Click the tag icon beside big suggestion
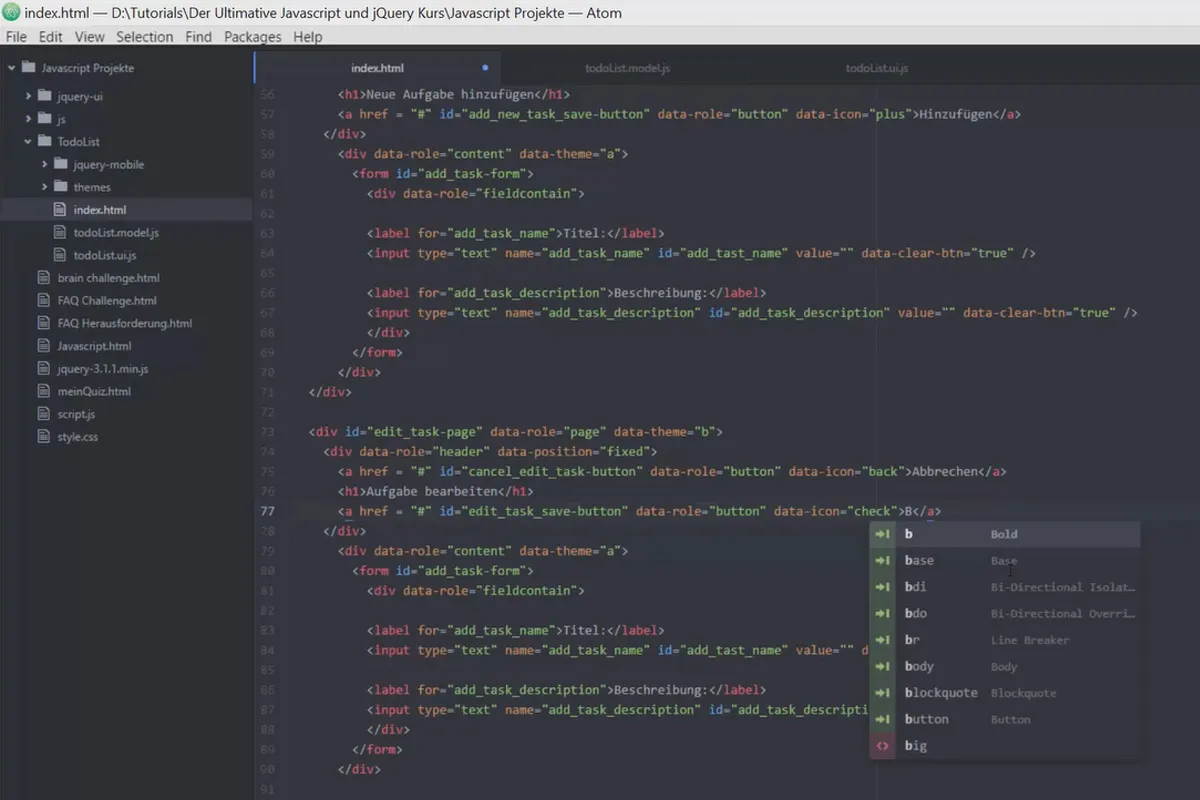The height and width of the screenshot is (800, 1200). coord(882,746)
